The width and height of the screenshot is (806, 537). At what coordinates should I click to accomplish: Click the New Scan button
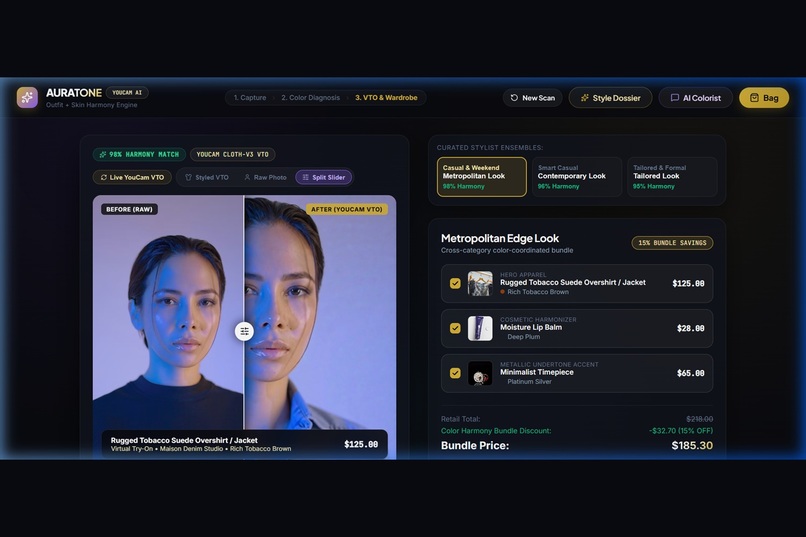coord(533,98)
